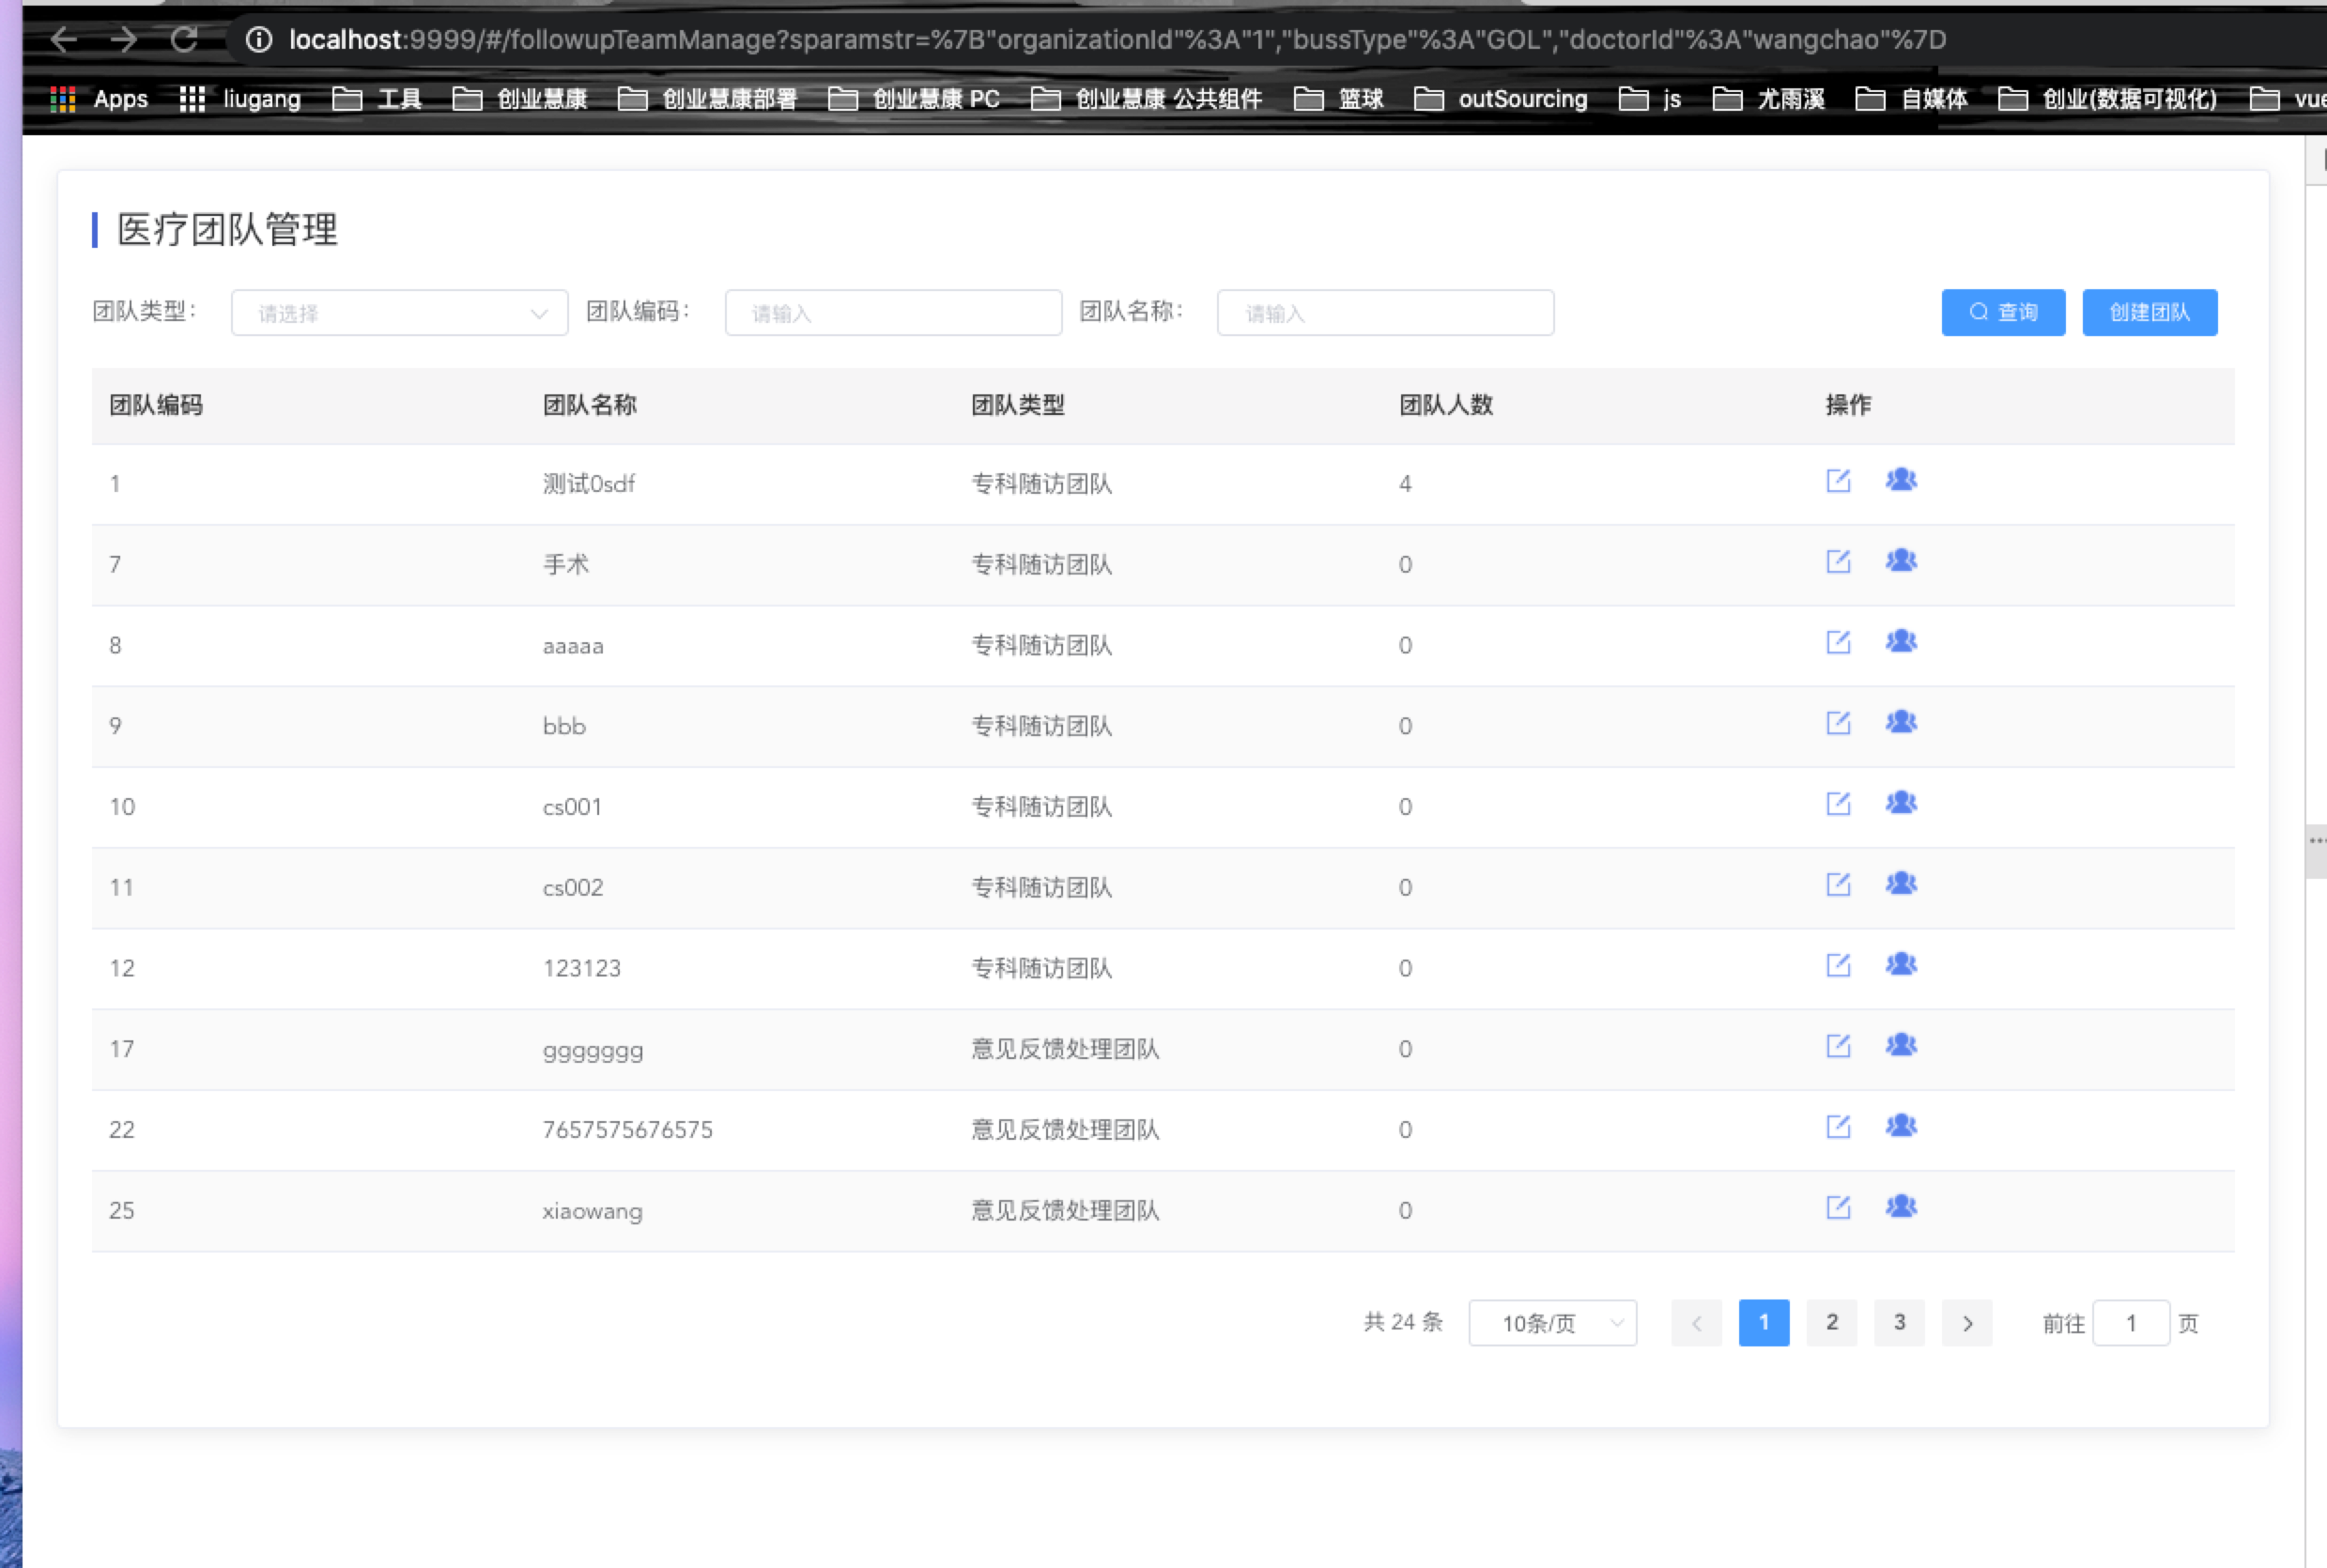Click the 团队编码 input field
2327x1568 pixels.
point(893,313)
